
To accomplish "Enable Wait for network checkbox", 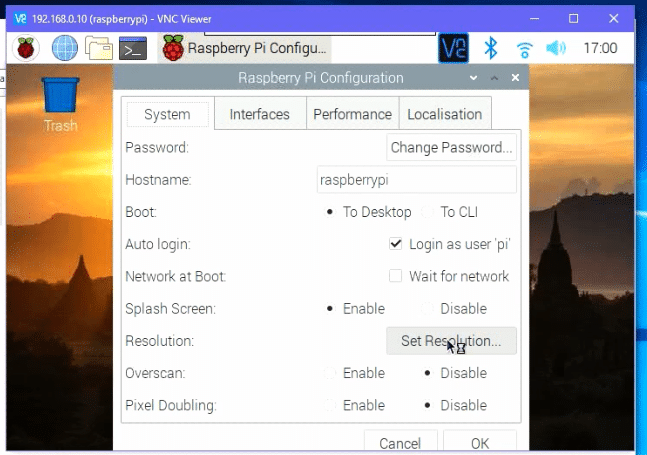I will point(395,276).
